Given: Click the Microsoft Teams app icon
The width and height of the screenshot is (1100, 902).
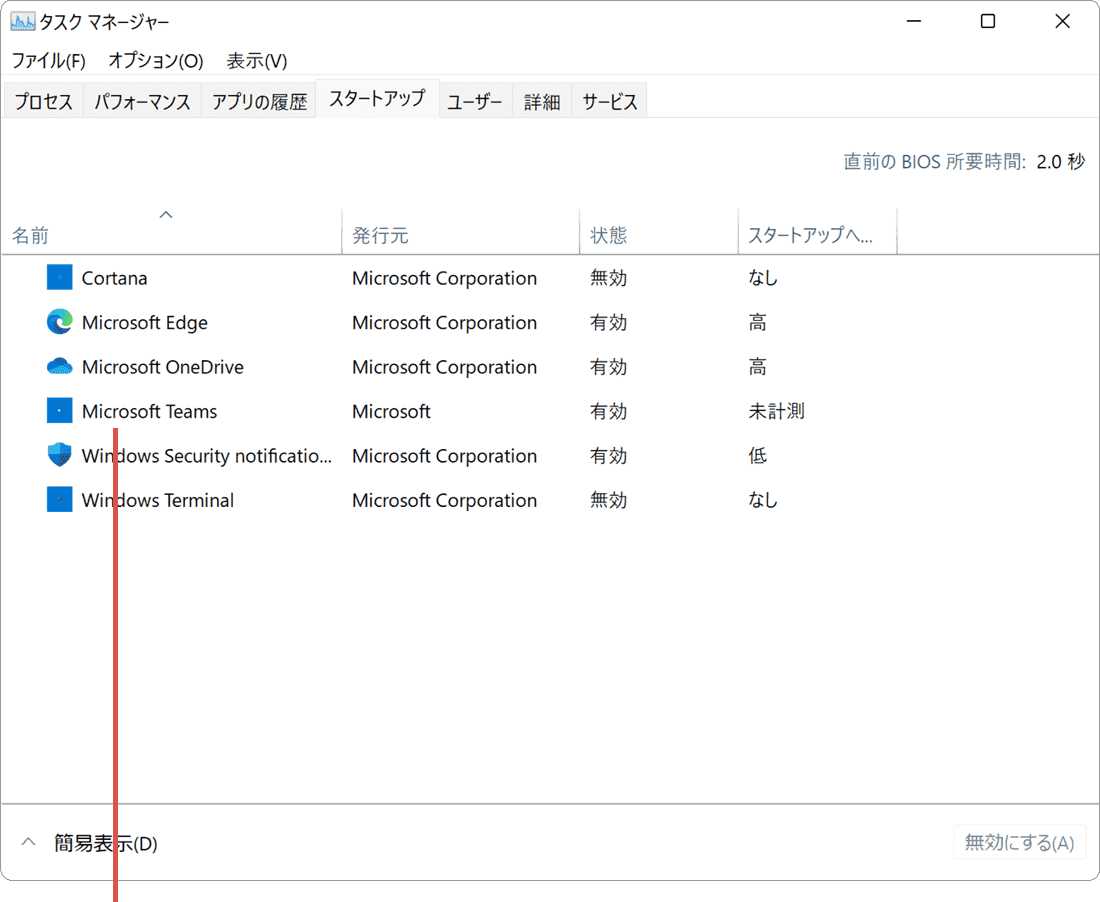Looking at the screenshot, I should click(60, 411).
